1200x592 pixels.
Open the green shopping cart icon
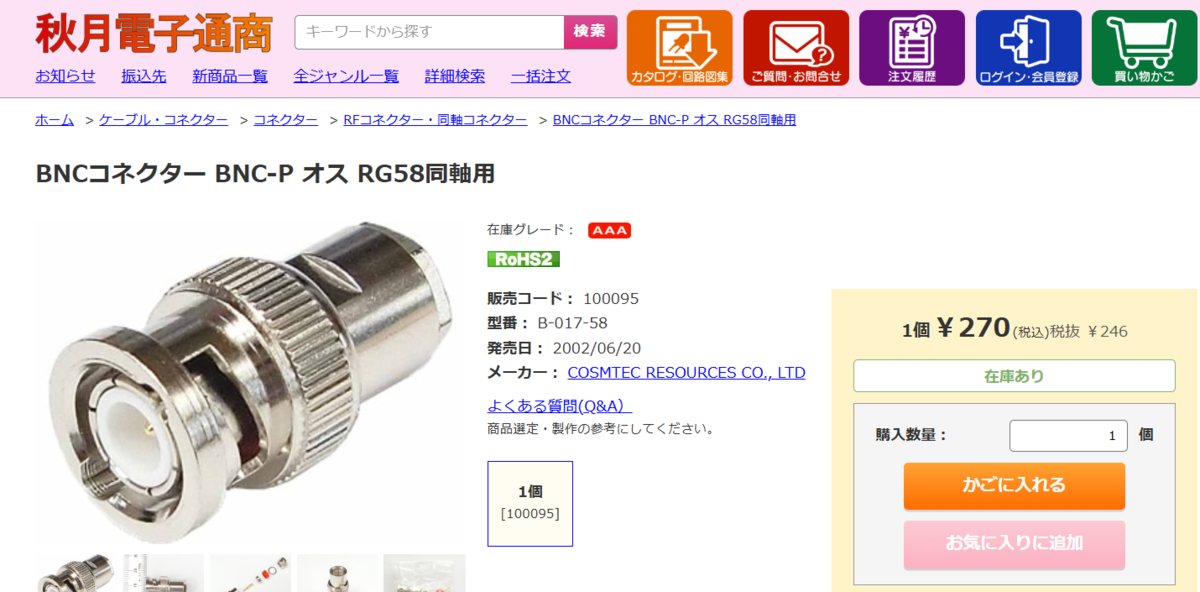[1144, 48]
